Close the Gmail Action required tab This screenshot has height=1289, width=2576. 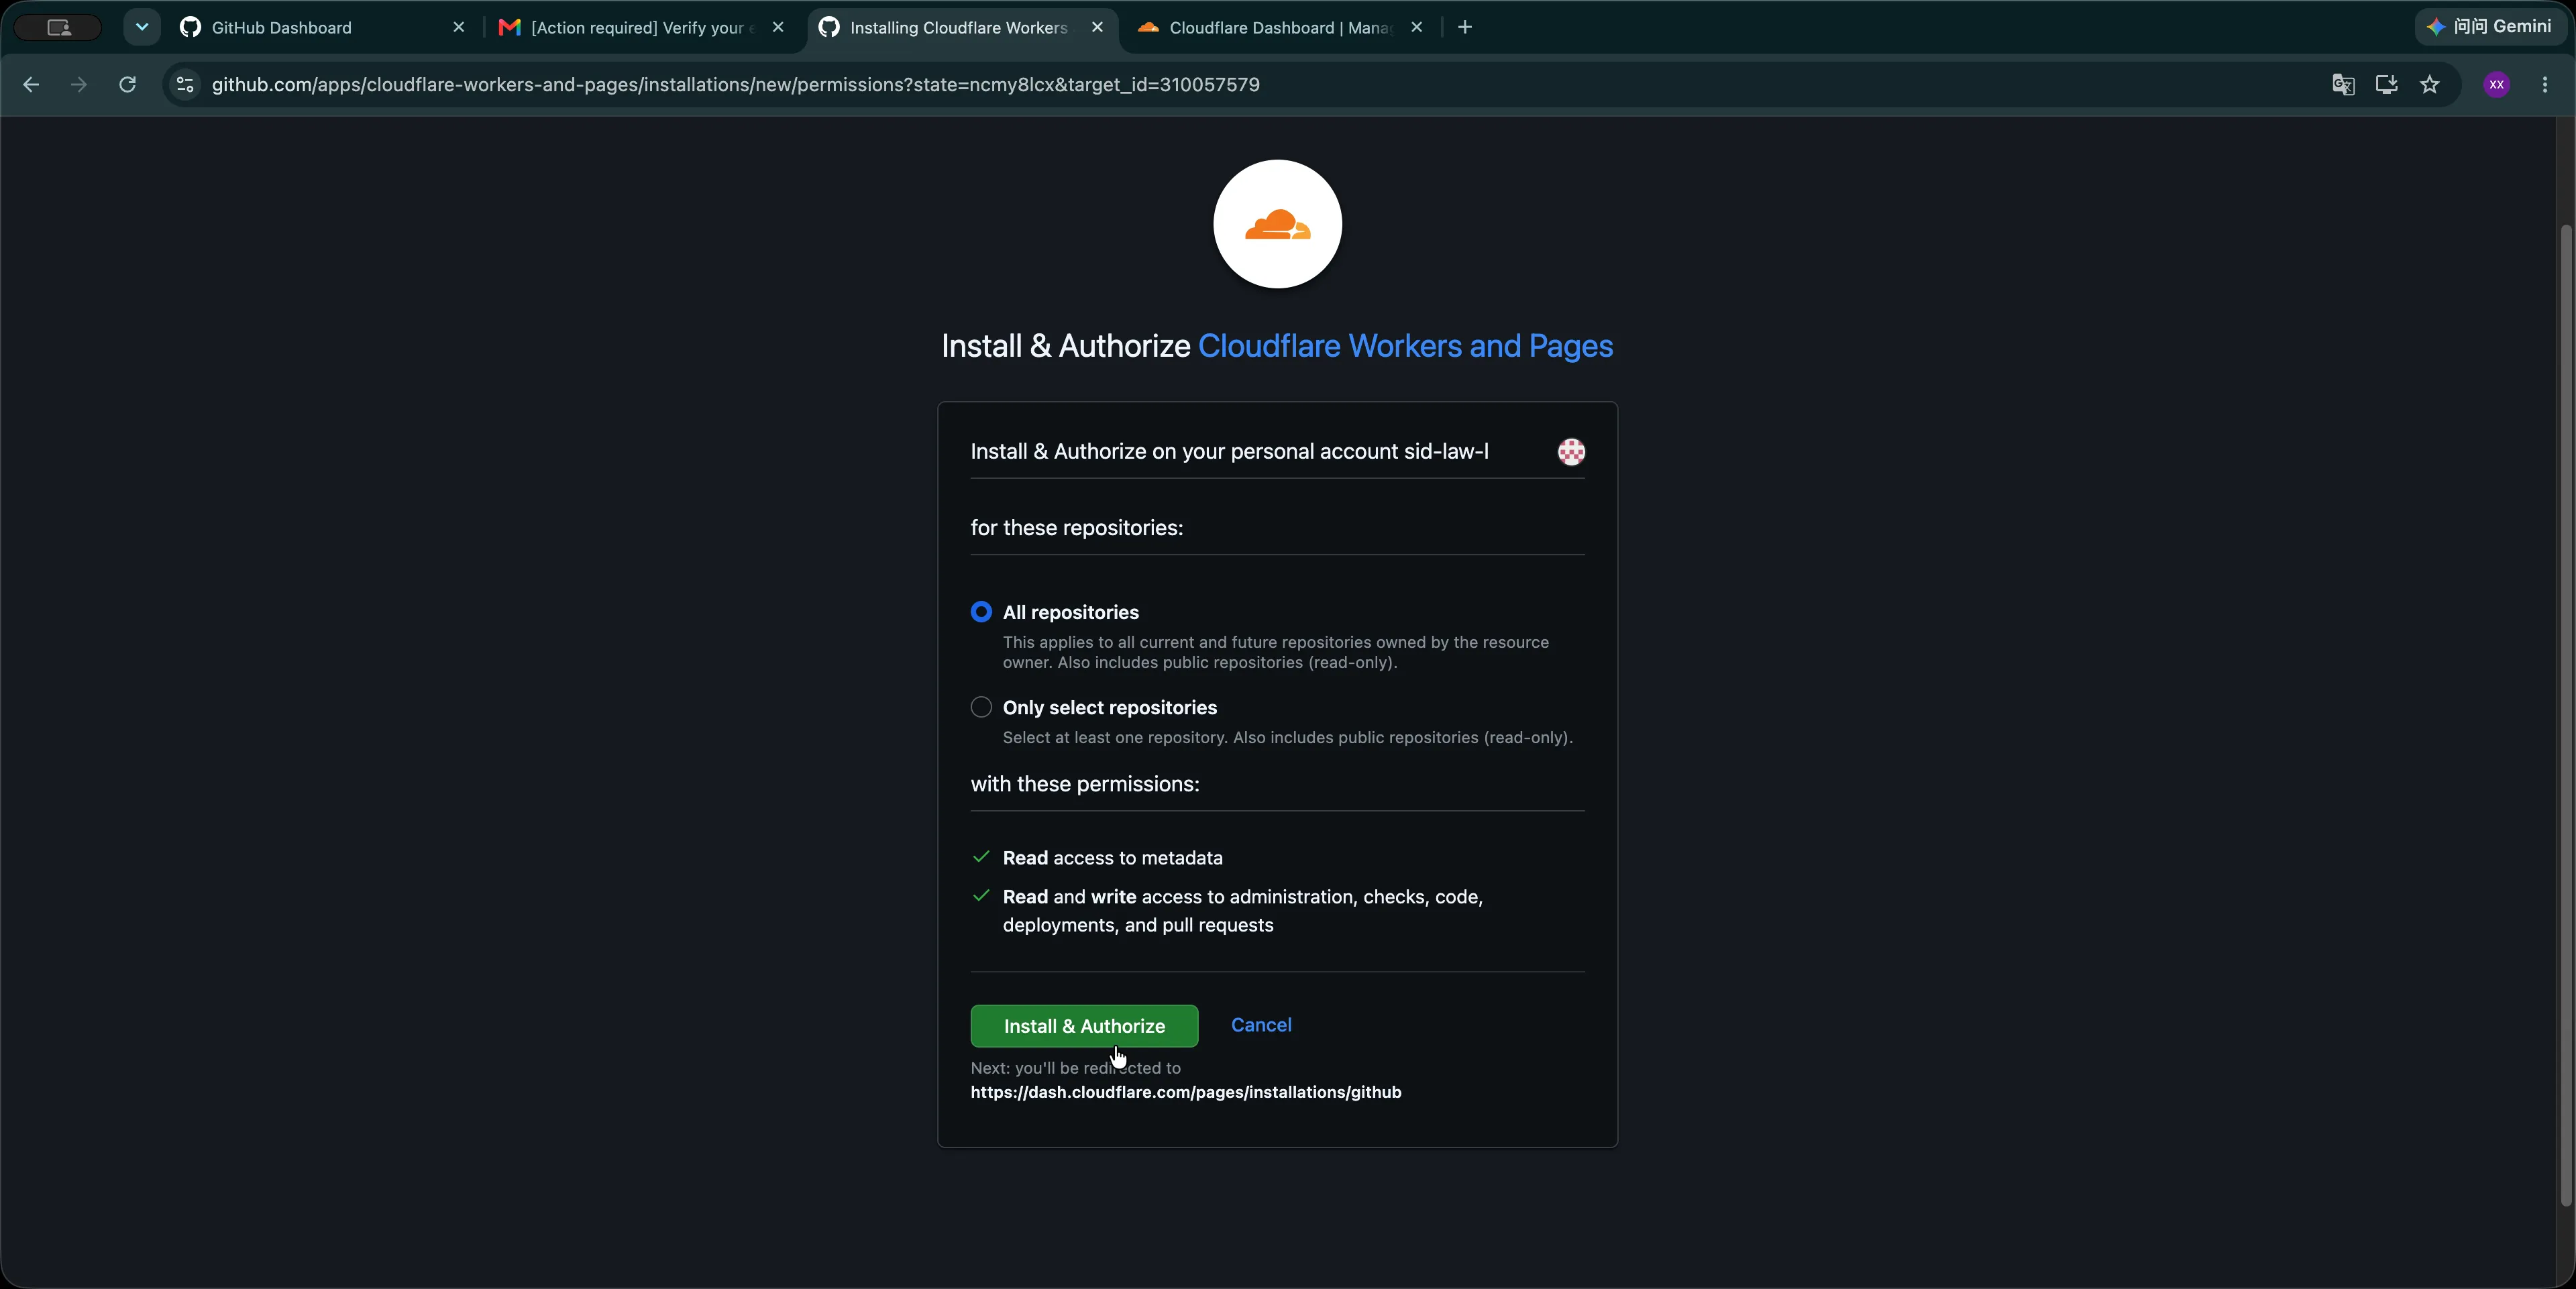(778, 27)
